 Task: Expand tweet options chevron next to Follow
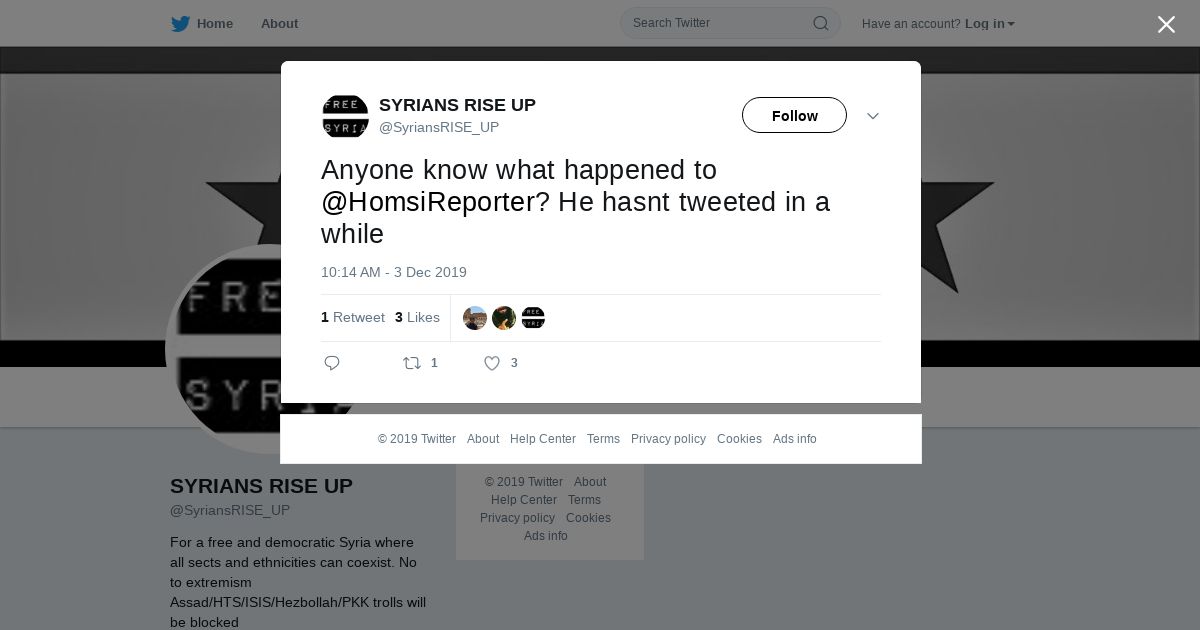[x=873, y=116]
